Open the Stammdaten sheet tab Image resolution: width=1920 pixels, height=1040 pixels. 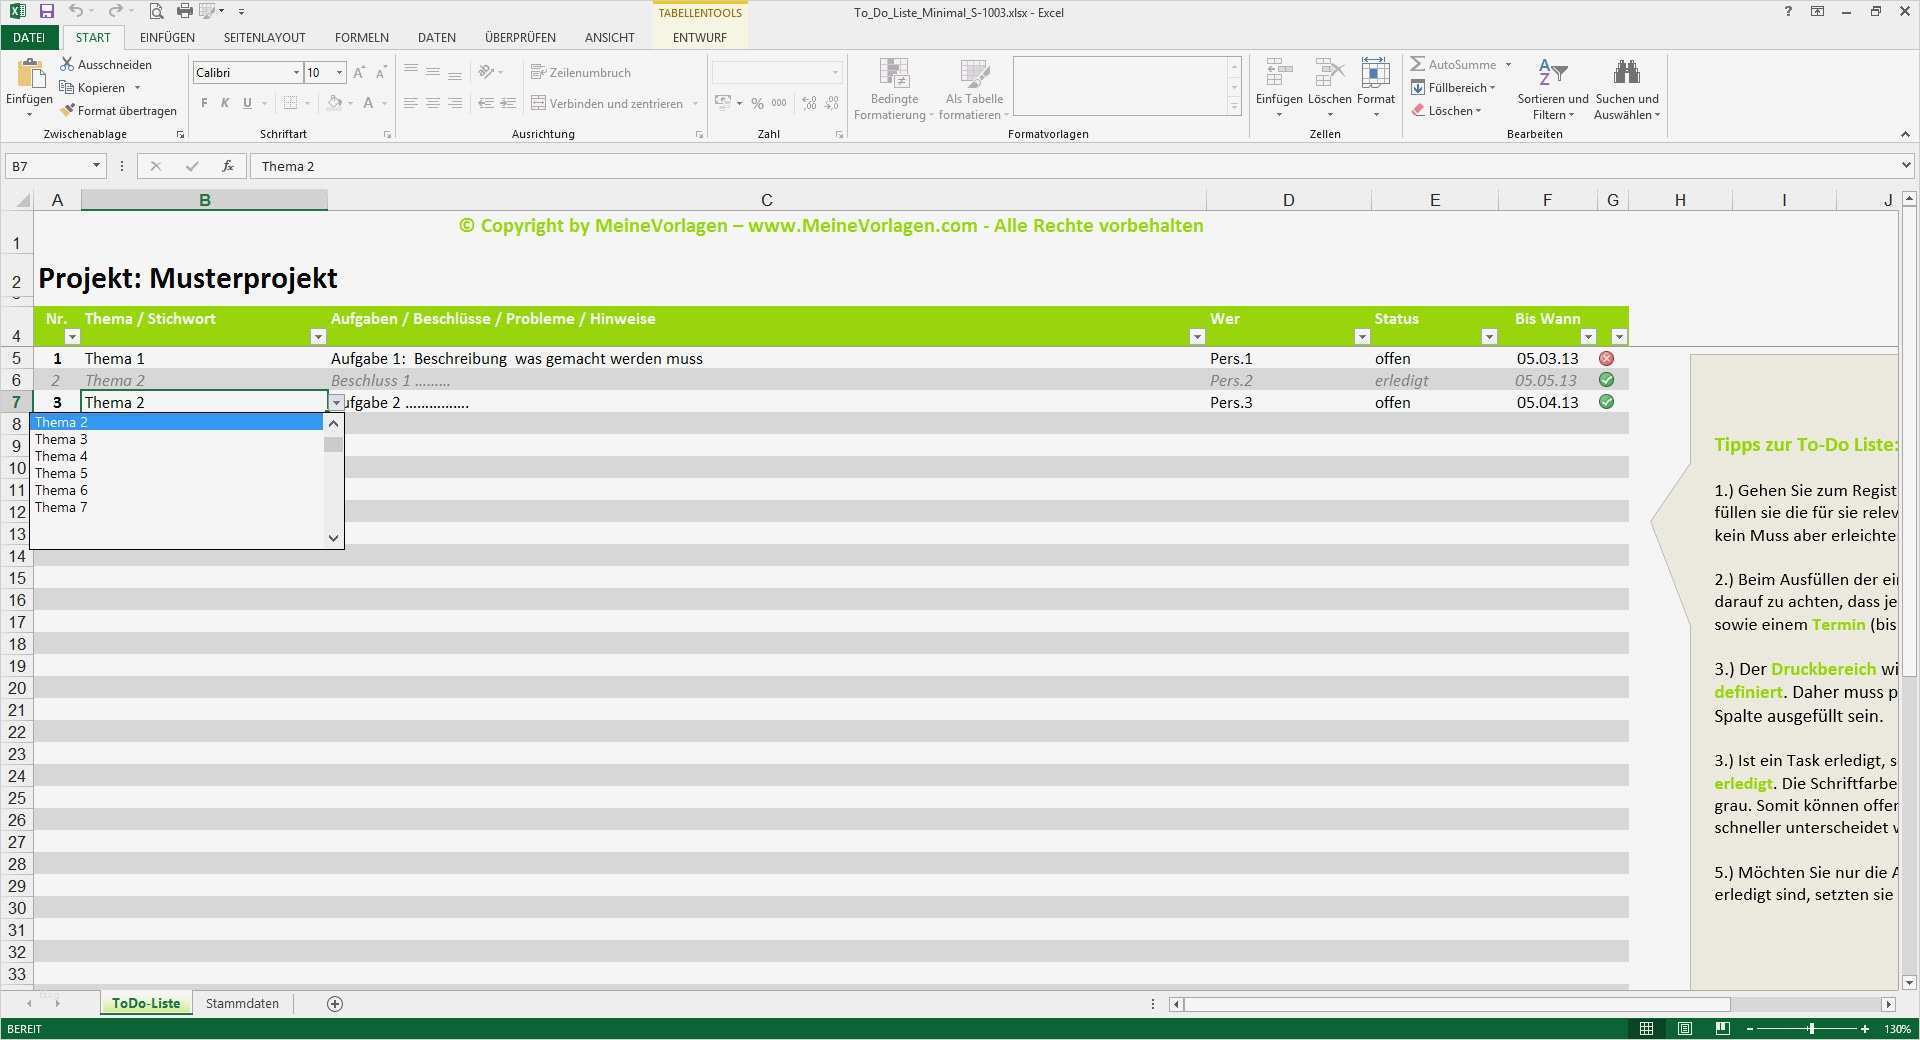[241, 1004]
